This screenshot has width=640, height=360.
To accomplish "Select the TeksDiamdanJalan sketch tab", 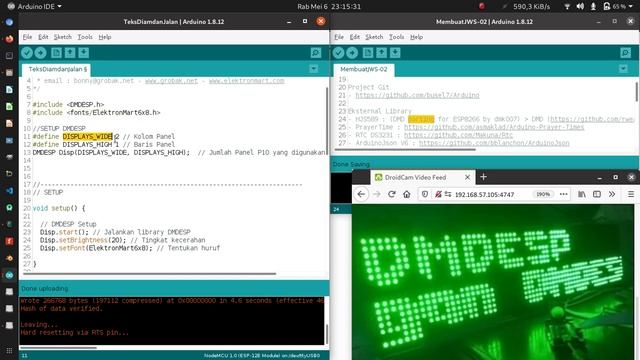I will pyautogui.click(x=57, y=69).
